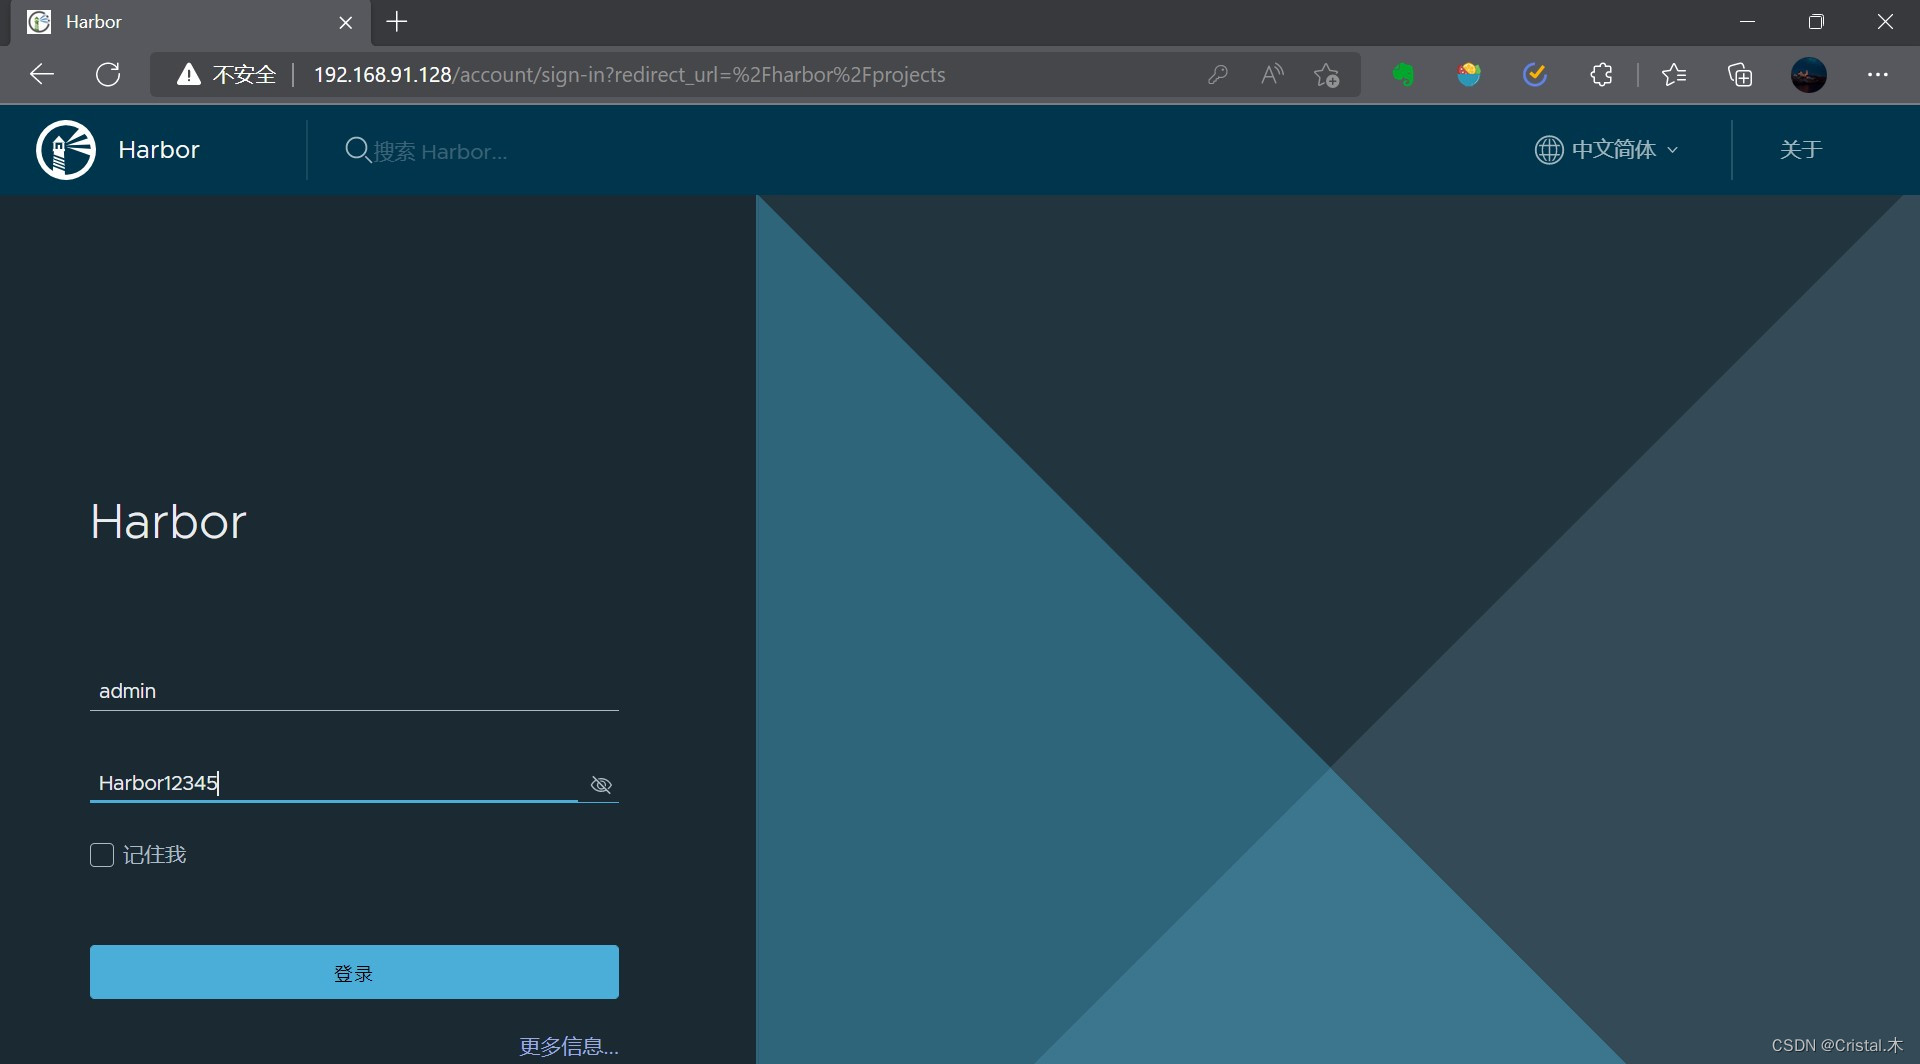Click the Read Aloud icon
This screenshot has width=1920, height=1064.
coord(1272,75)
